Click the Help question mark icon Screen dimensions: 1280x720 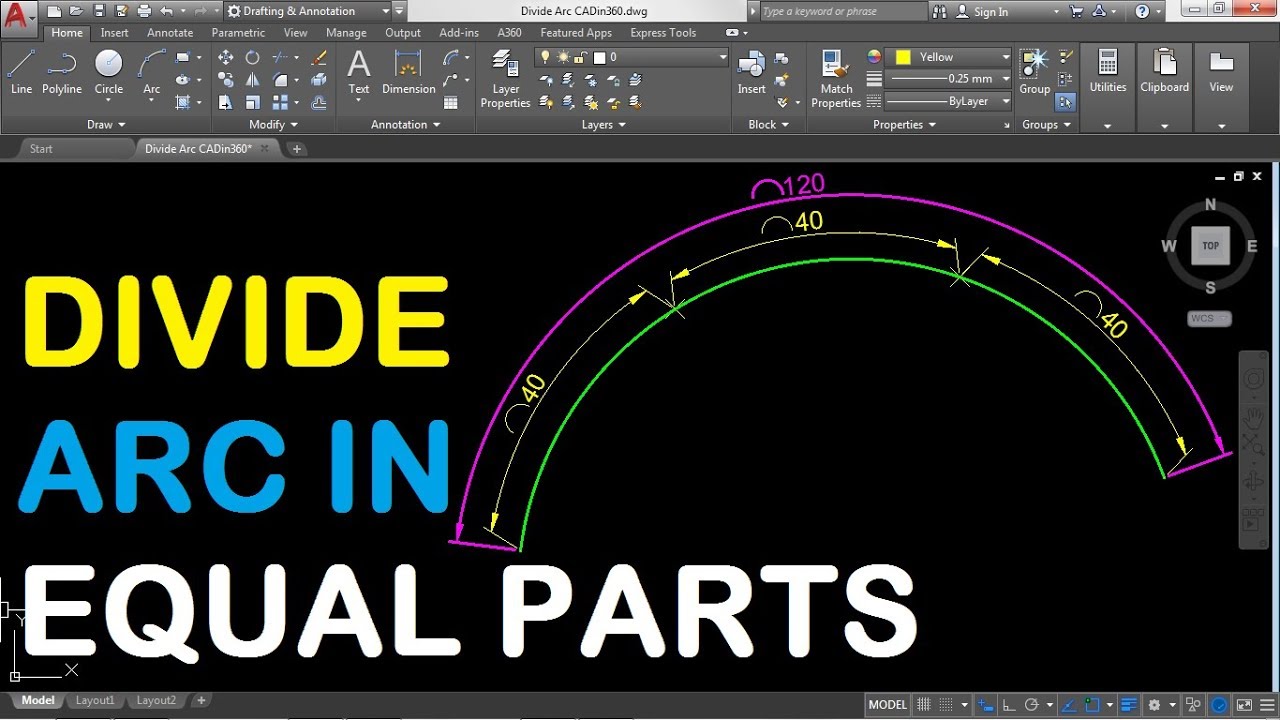(1142, 11)
